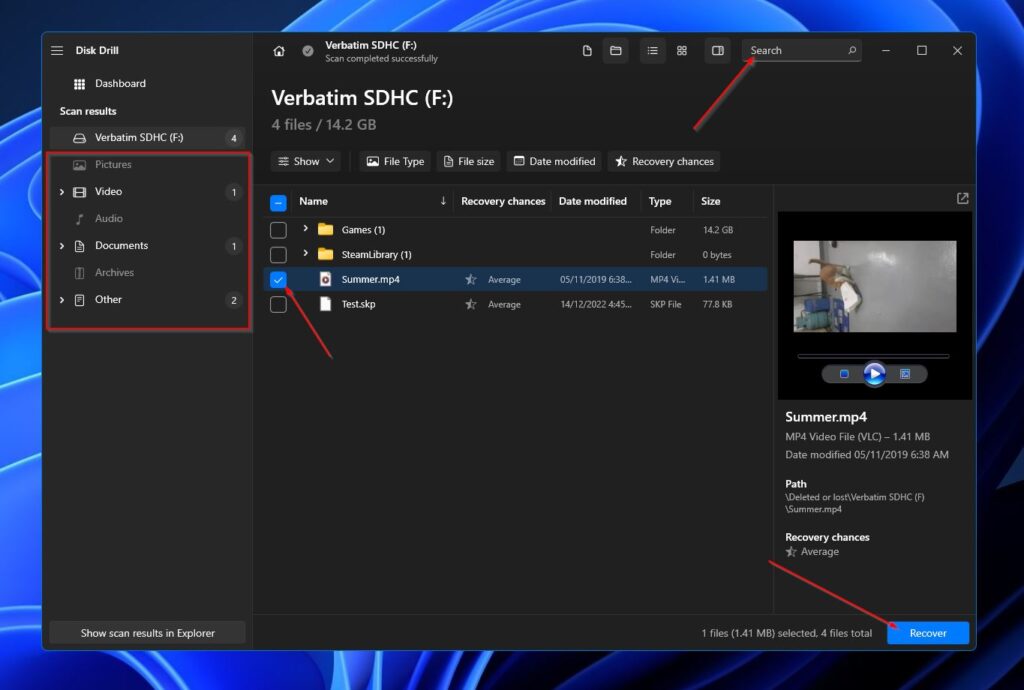This screenshot has height=690, width=1024.
Task: Open scan results in a new file view
Action: coord(586,50)
